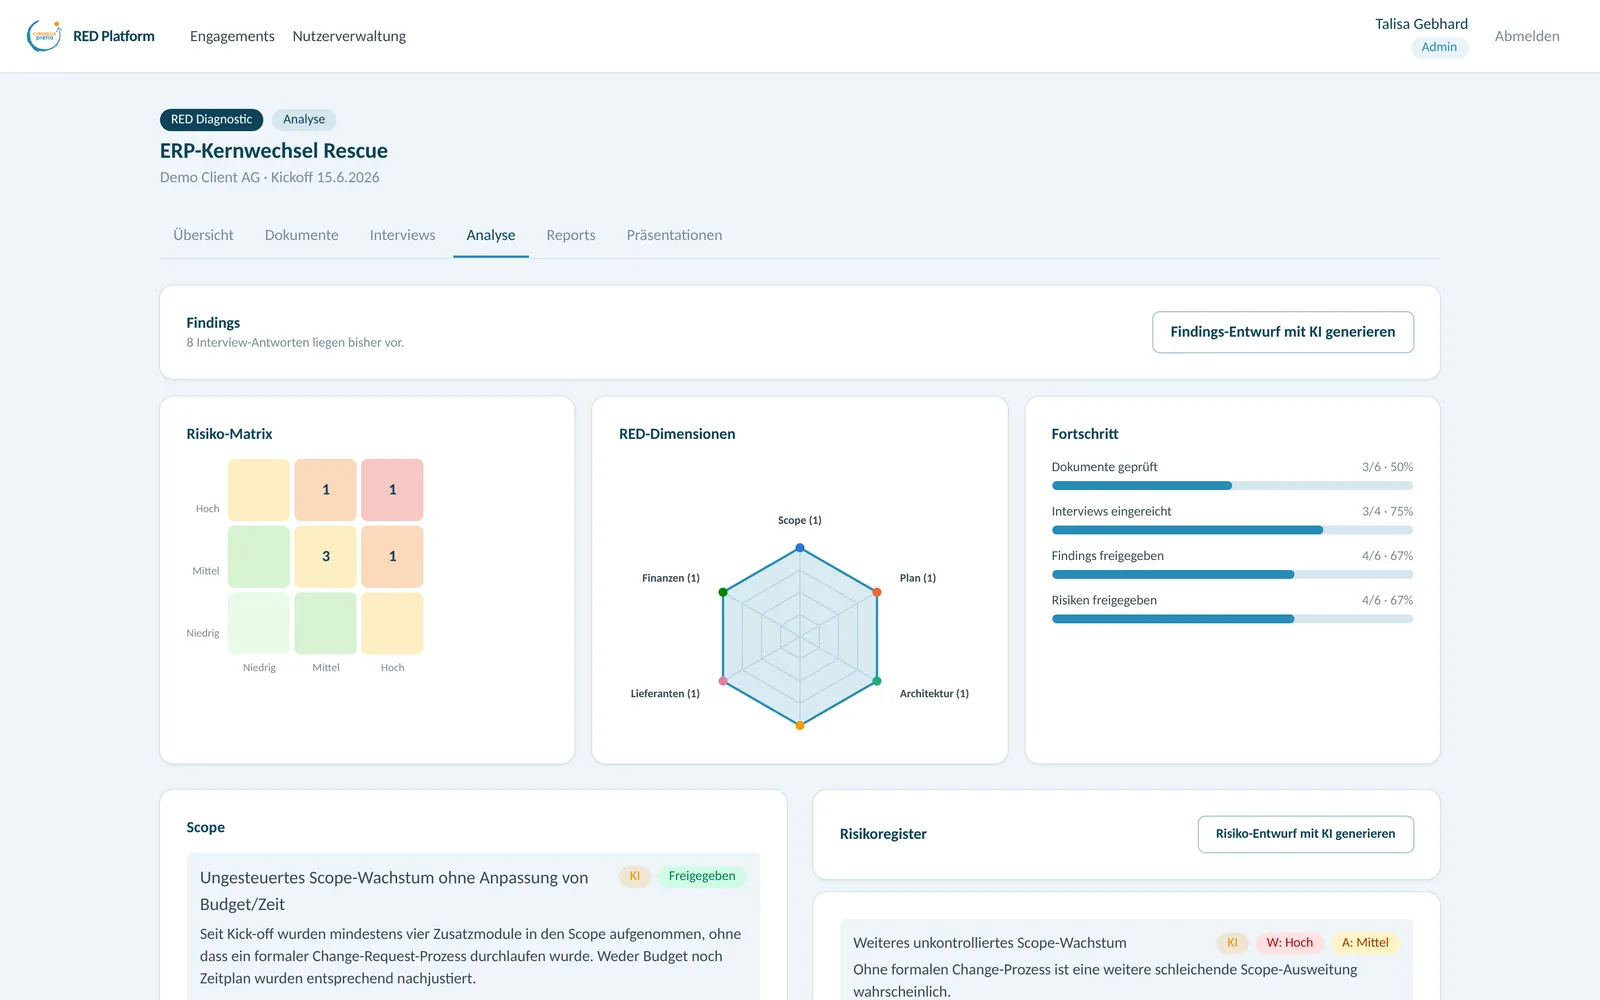The image size is (1600, 1000).
Task: Switch to the Übersicht tab
Action: tap(203, 235)
